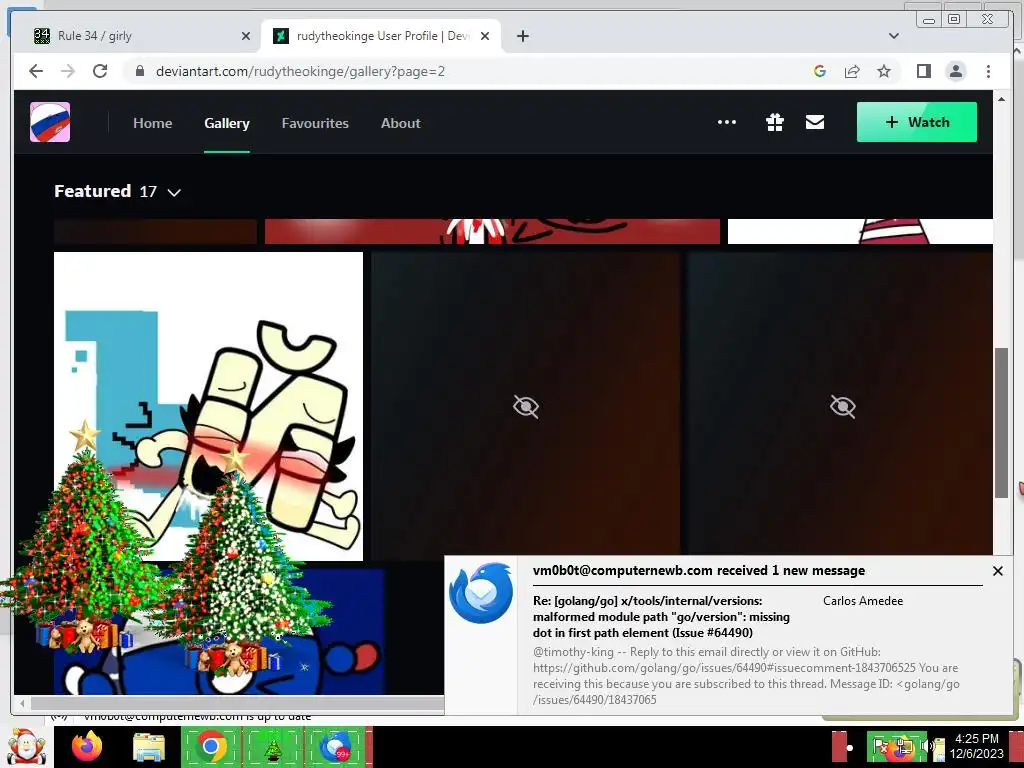This screenshot has height=768, width=1024.
Task: Open the Chrome three-dot menu
Action: pos(988,71)
